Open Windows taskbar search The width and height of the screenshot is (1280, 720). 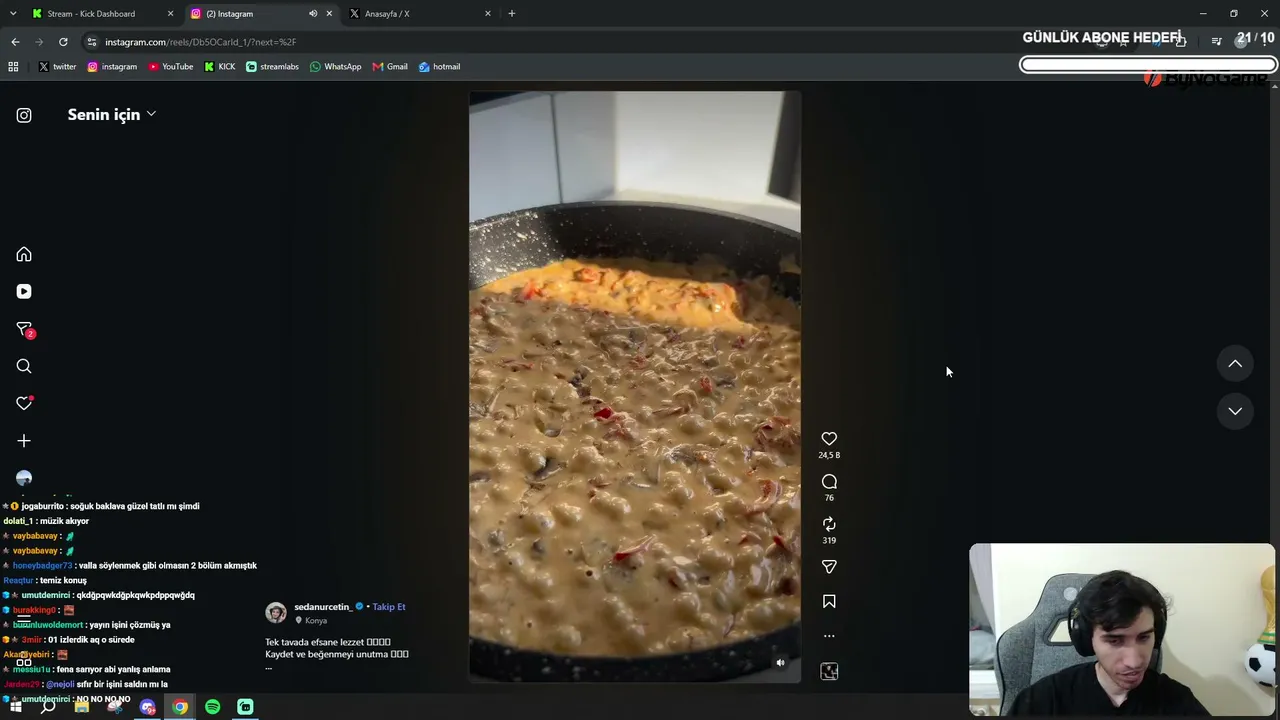click(48, 707)
